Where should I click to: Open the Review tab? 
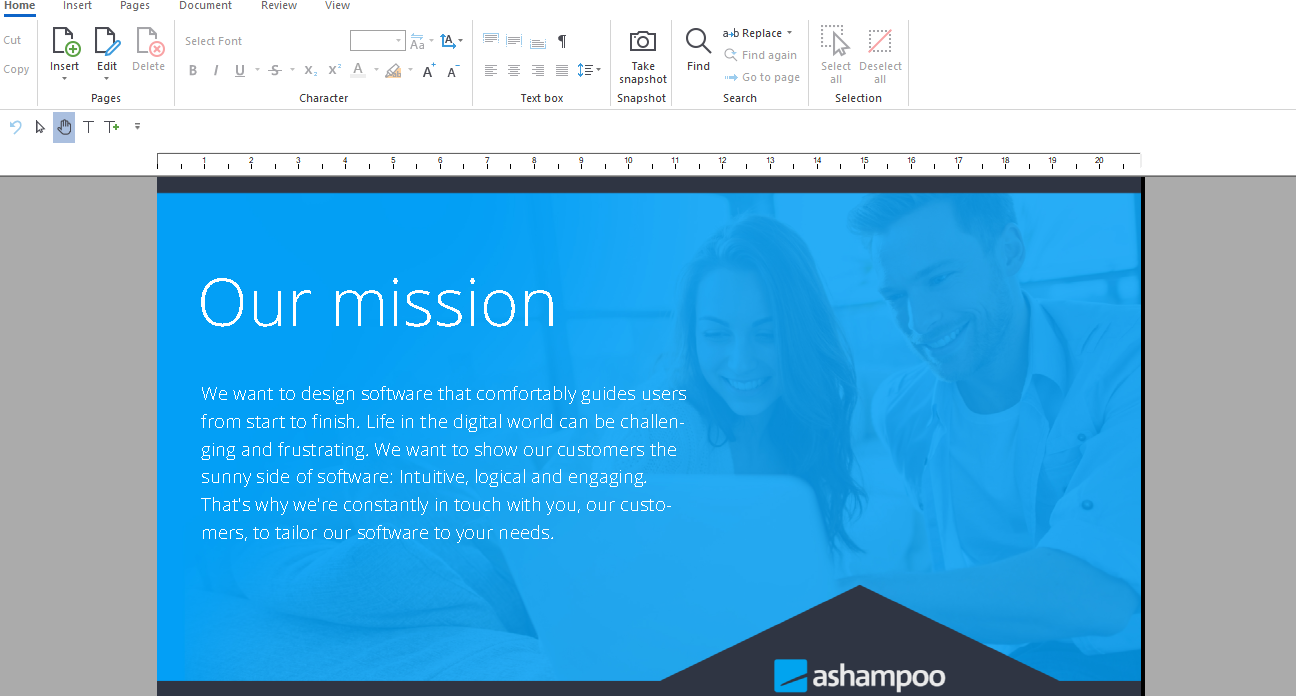click(x=278, y=6)
